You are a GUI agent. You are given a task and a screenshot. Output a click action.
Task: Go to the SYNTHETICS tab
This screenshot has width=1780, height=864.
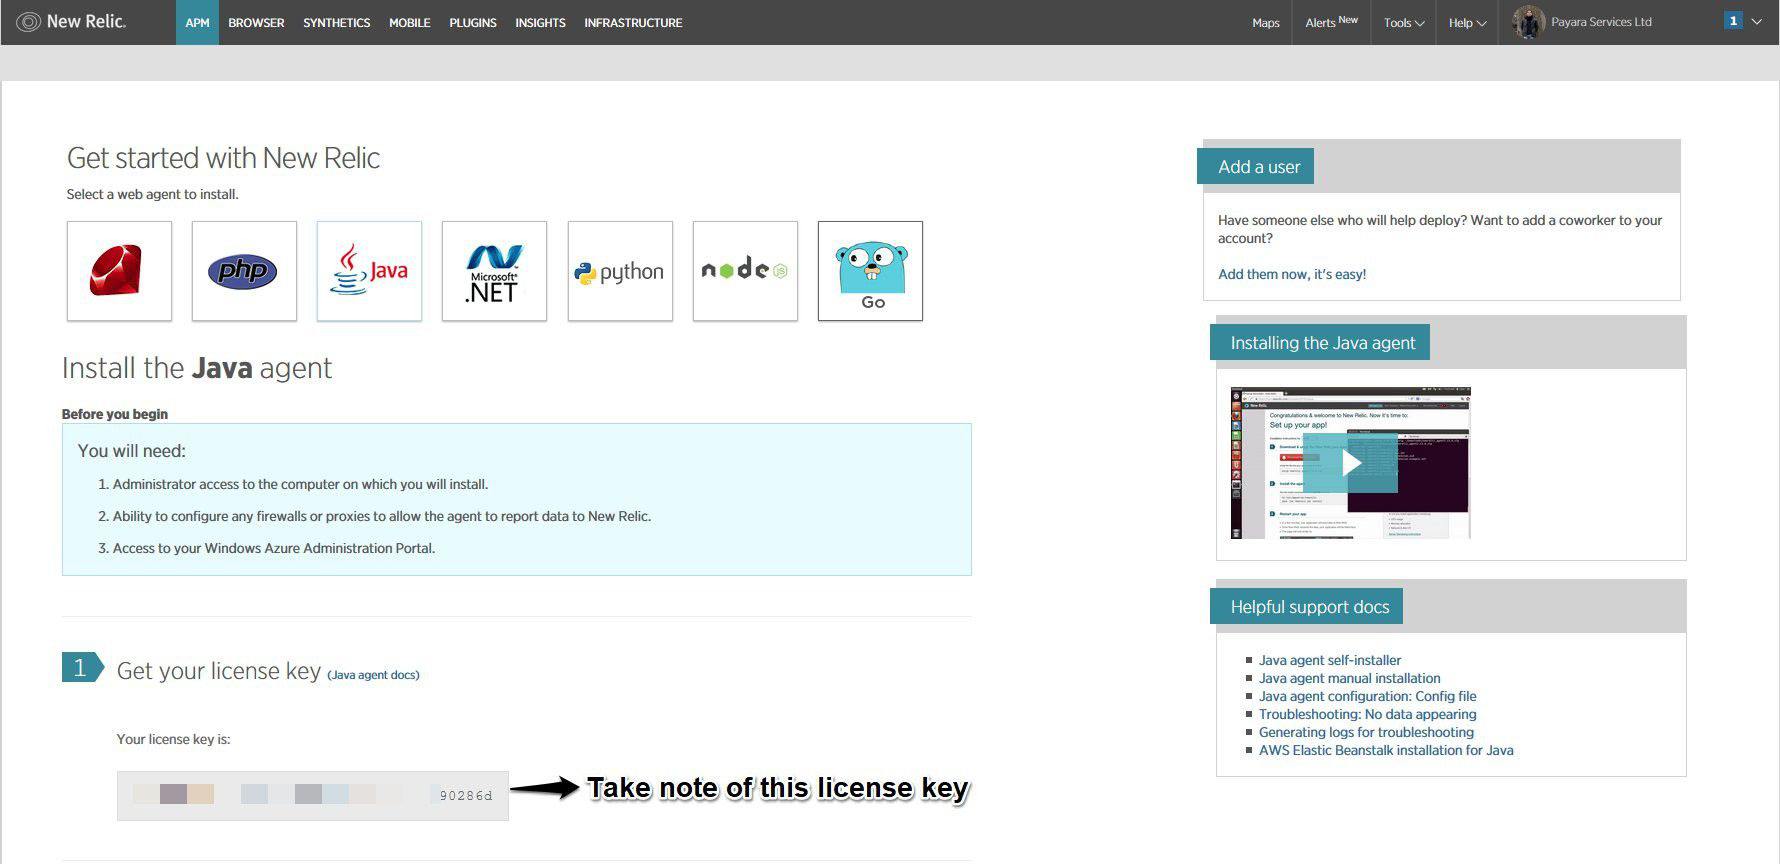click(x=337, y=23)
